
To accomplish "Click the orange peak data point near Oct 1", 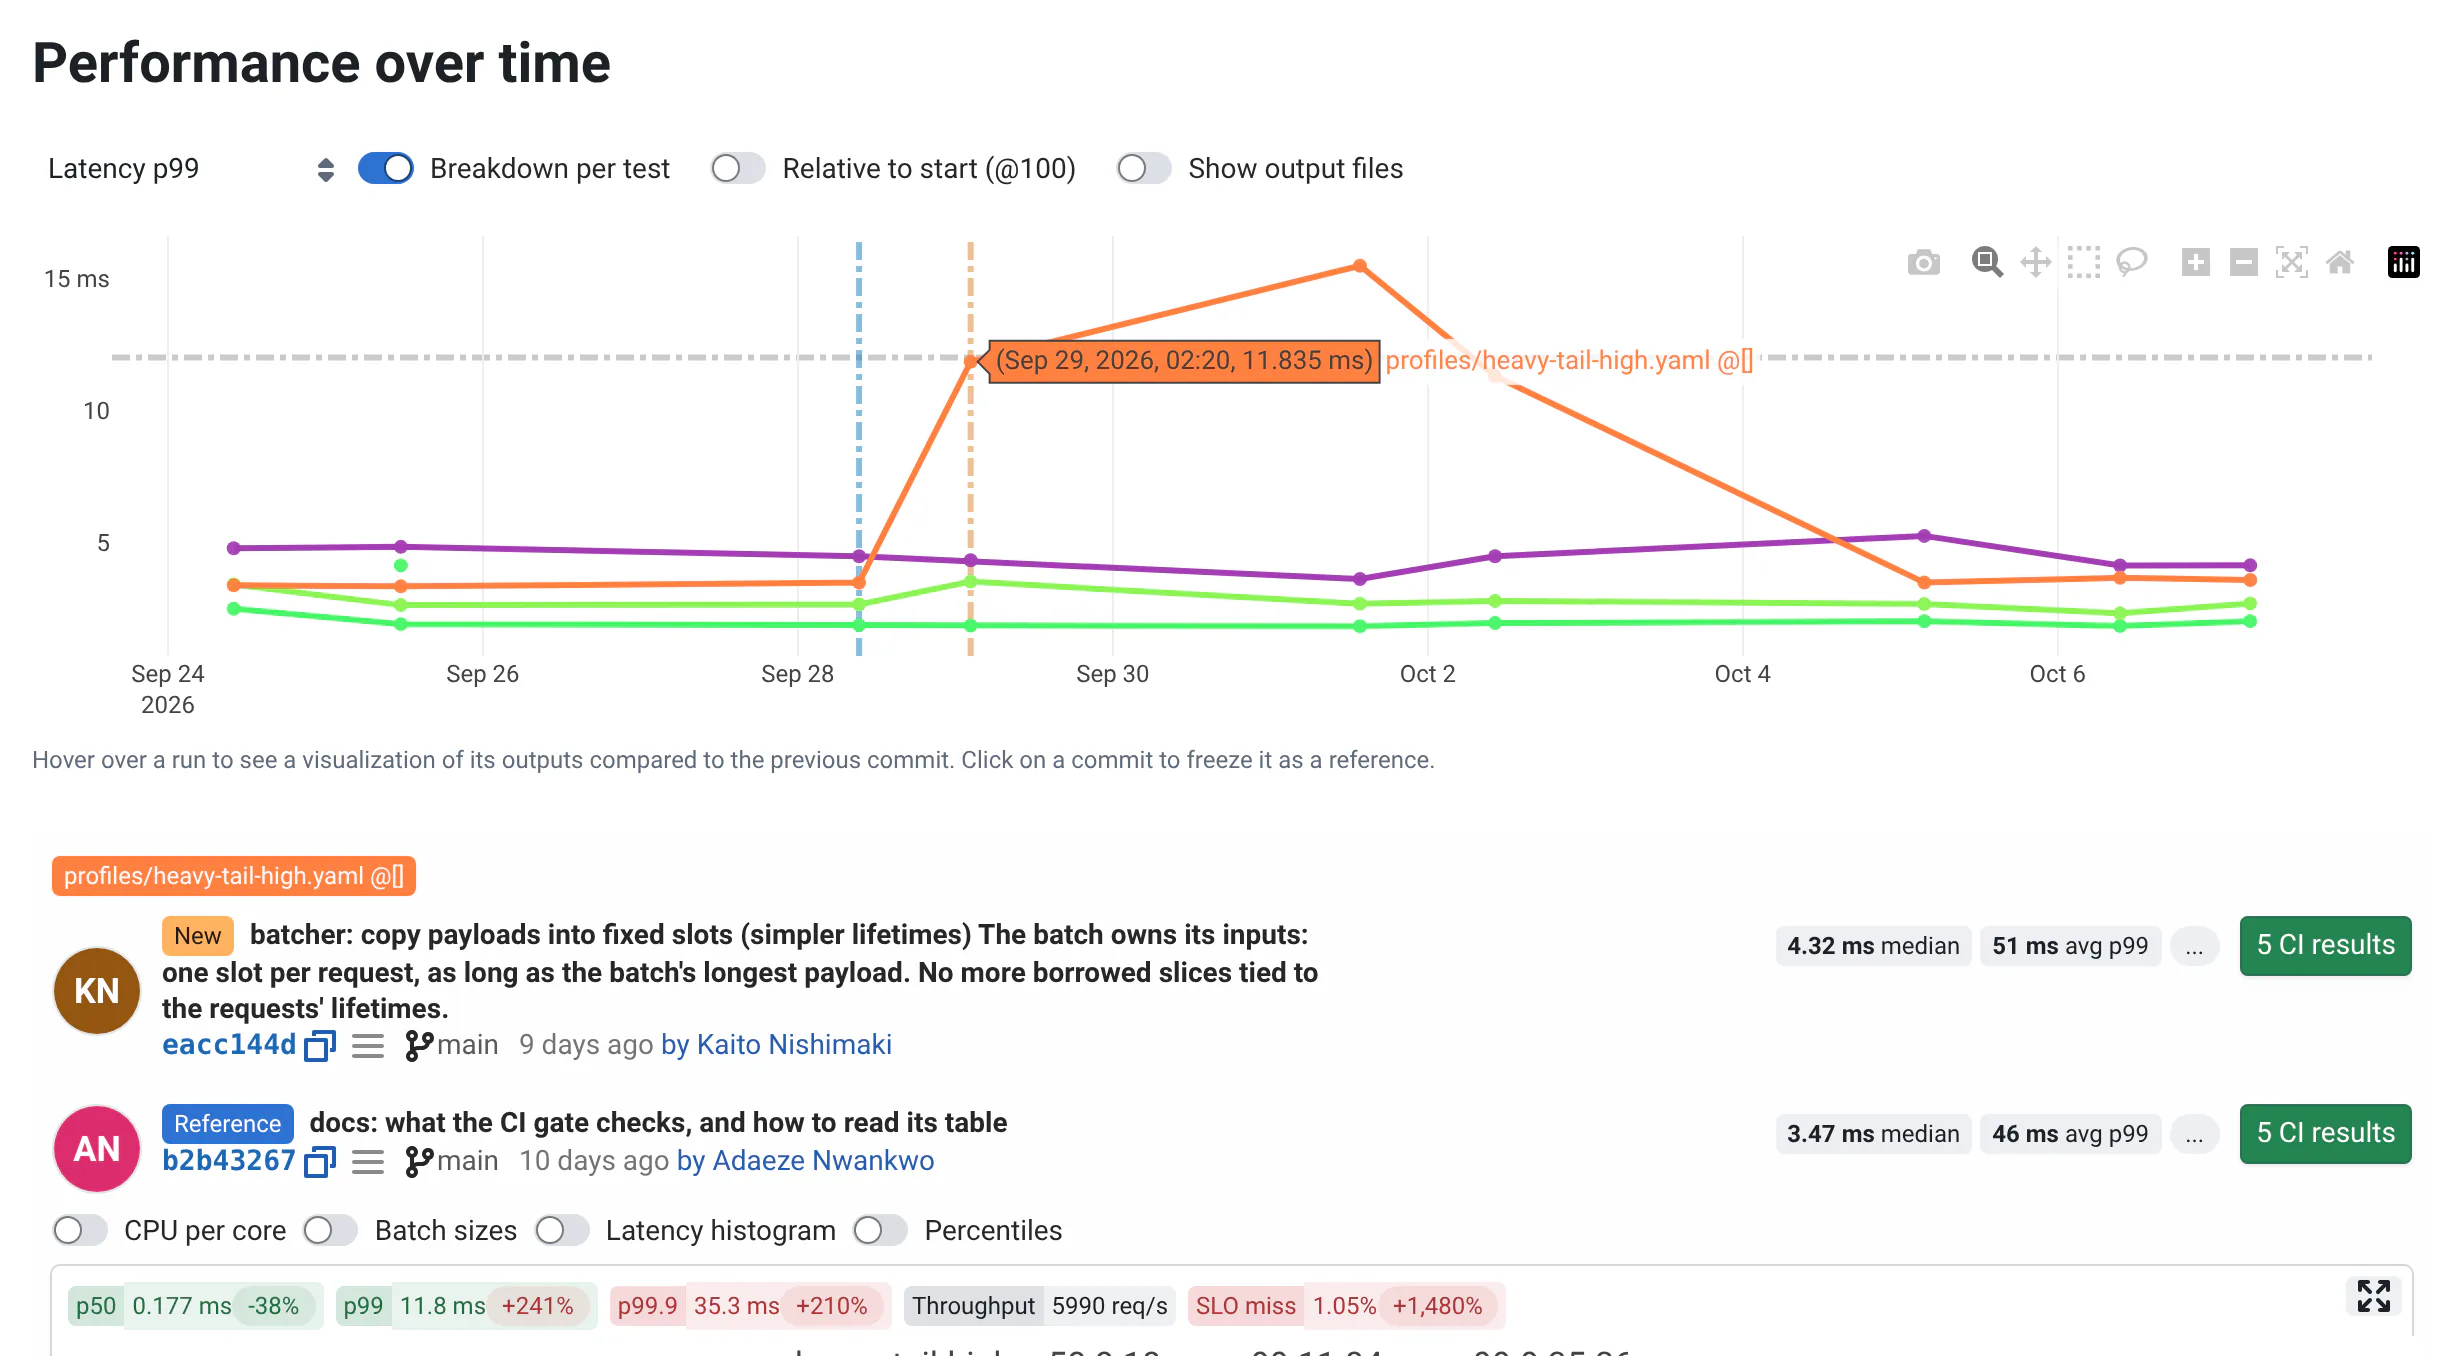I will pyautogui.click(x=1360, y=265).
